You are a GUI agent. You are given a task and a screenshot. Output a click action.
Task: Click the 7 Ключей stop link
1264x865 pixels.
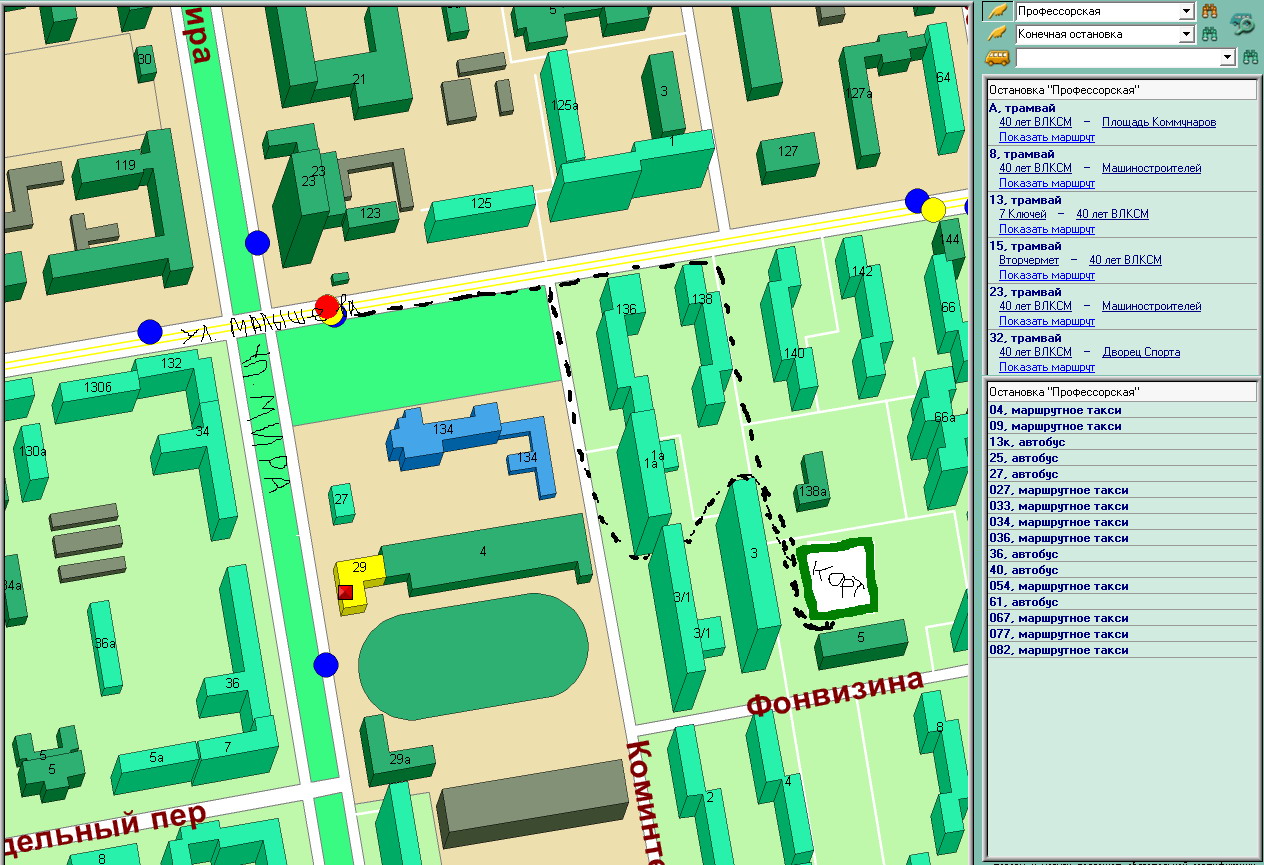pos(1022,214)
